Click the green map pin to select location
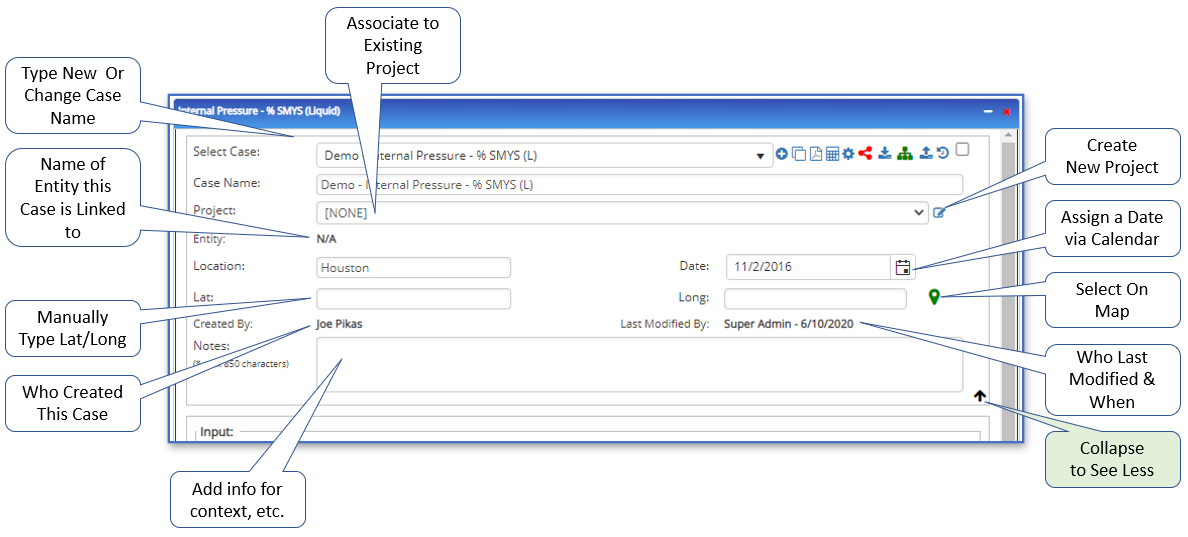Viewport: 1188px width, 537px height. point(934,297)
